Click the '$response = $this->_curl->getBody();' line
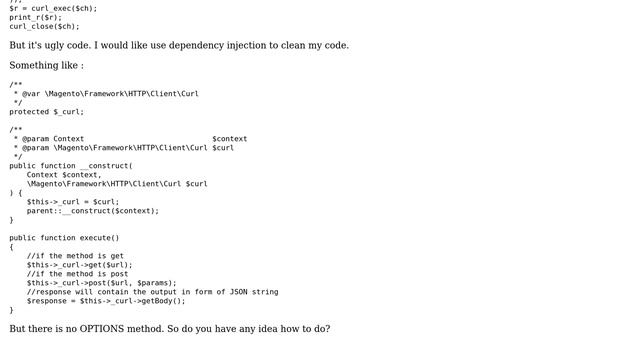Screen dimensions: 640x360 click(x=106, y=301)
